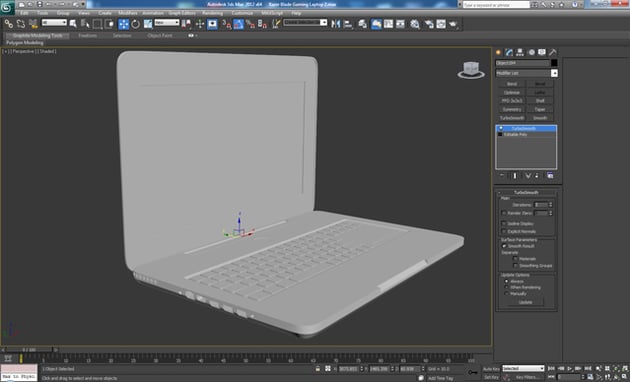The image size is (630, 382).
Task: Open the reference coordinate system dropdown
Action: [167, 23]
